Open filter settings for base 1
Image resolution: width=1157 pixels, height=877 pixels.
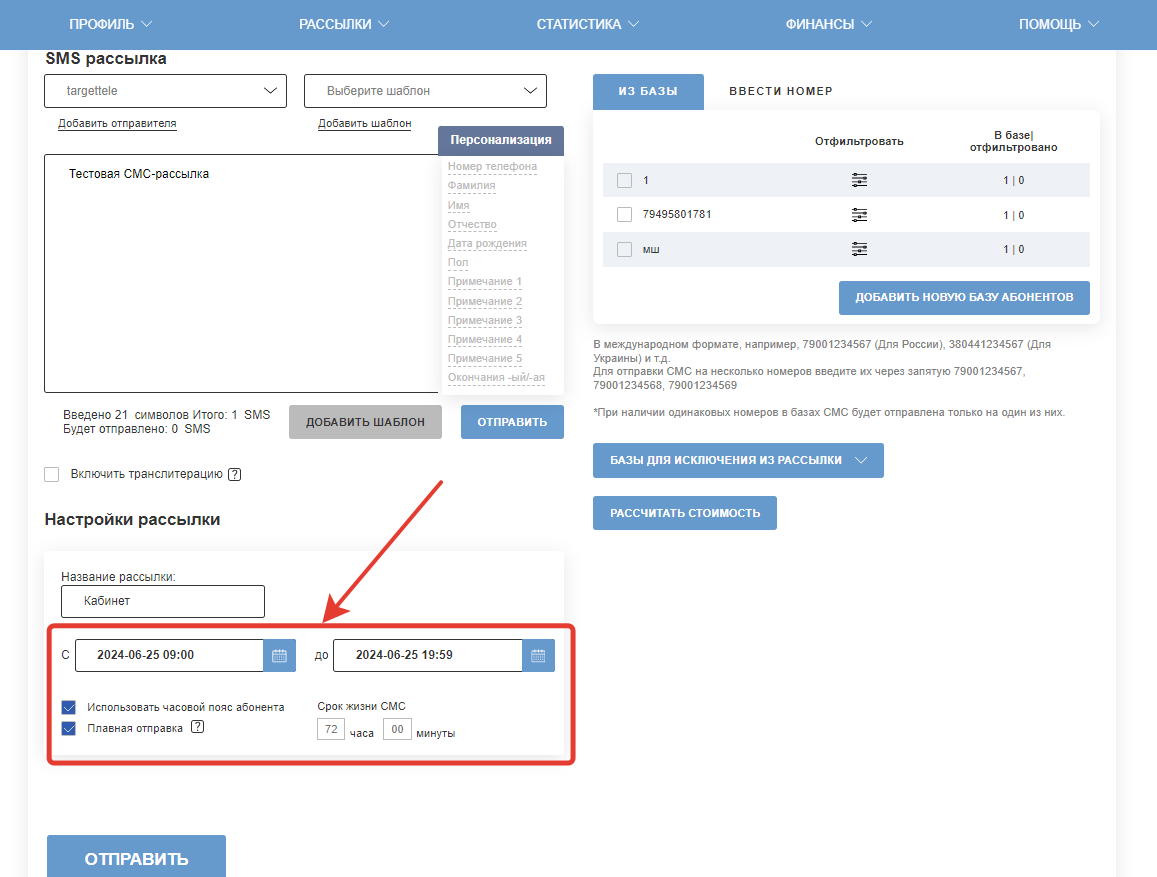tap(859, 180)
